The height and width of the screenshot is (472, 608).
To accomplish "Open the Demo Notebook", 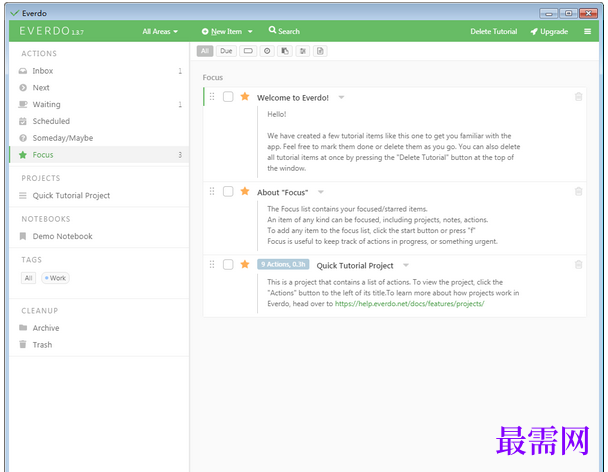I will coord(99,236).
